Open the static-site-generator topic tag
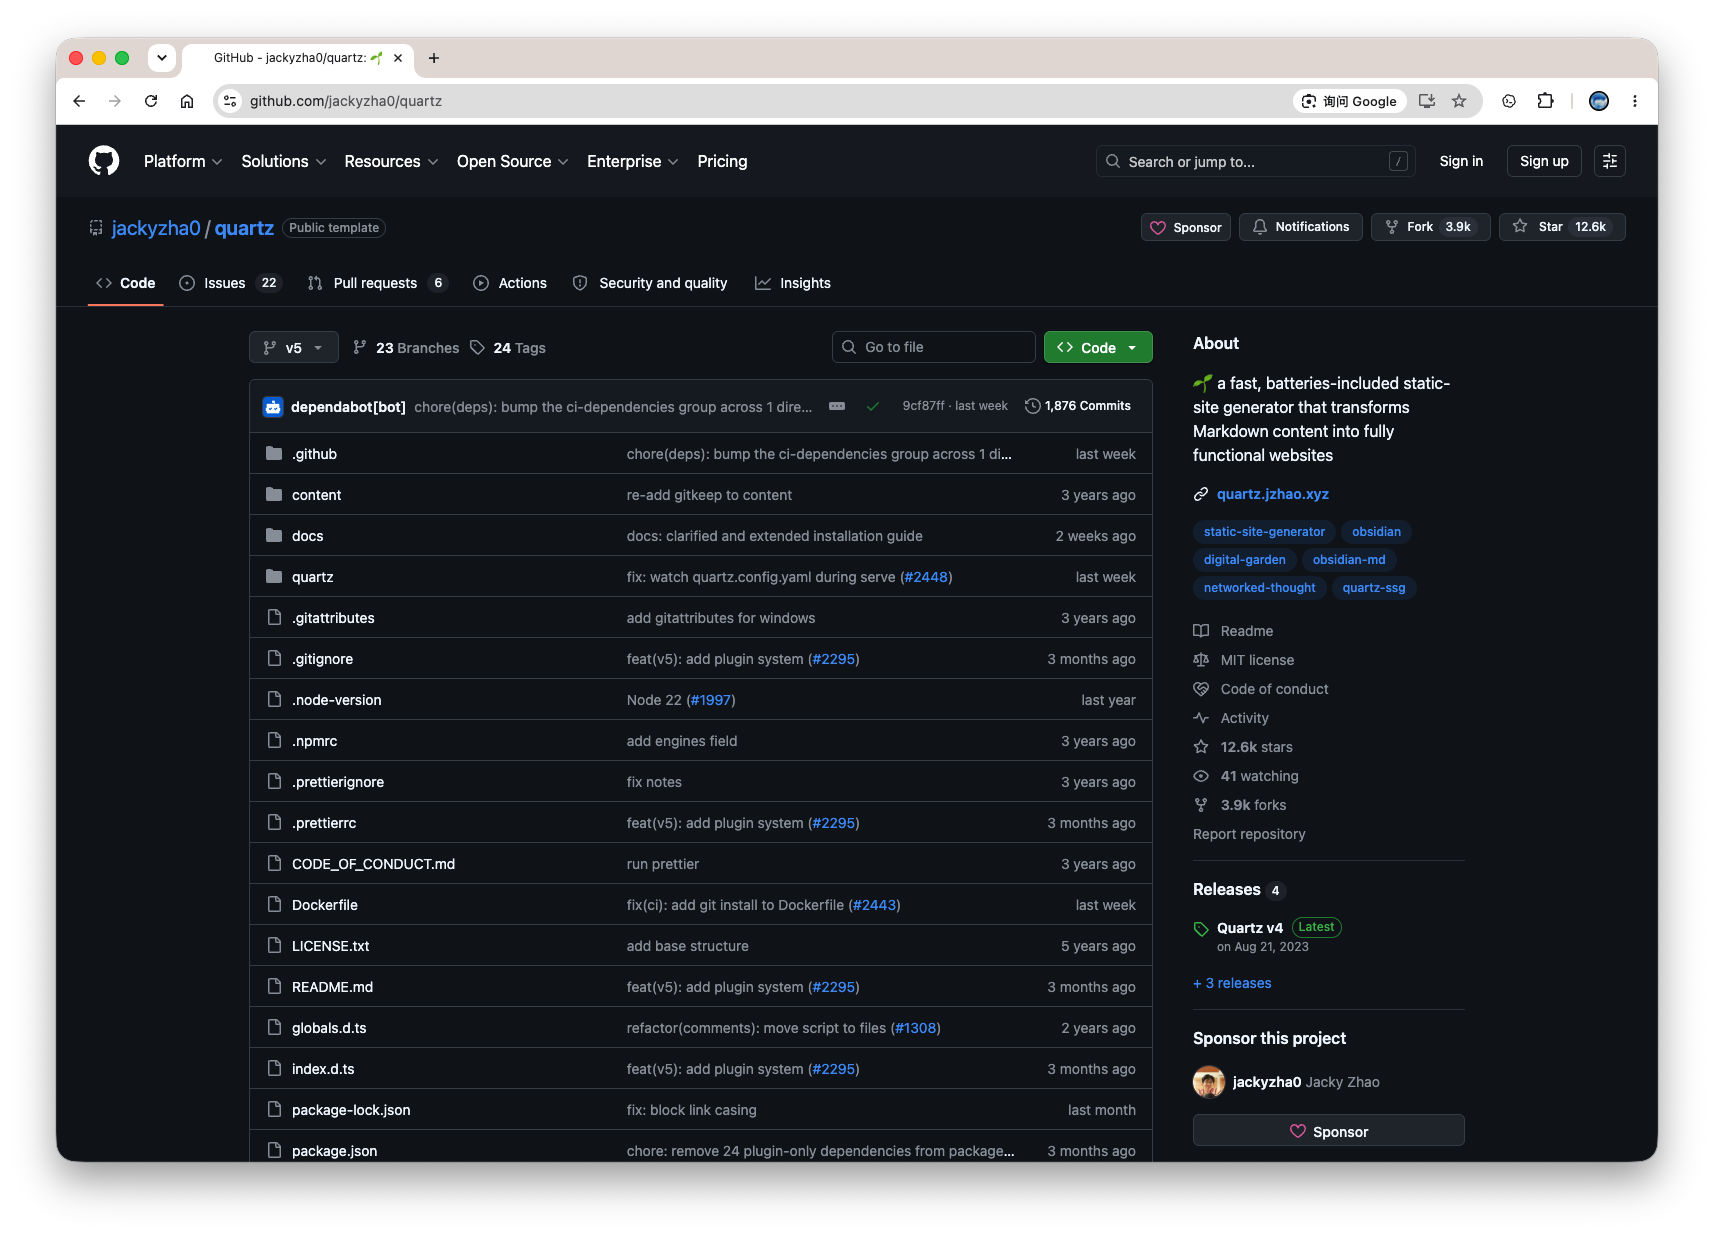 coord(1264,532)
